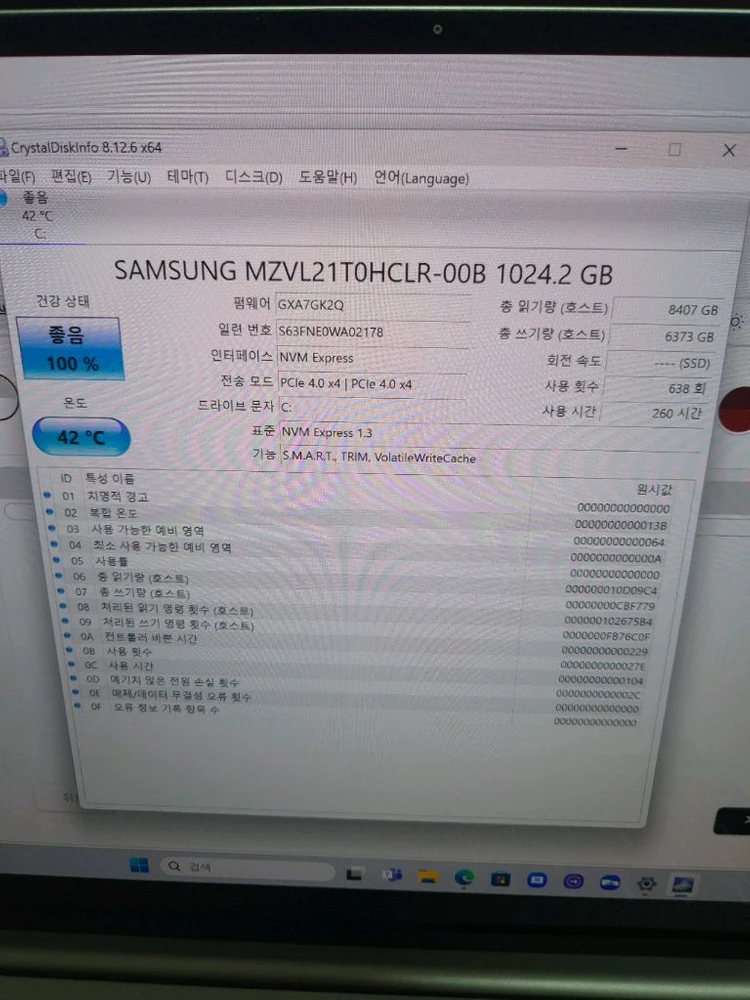750x1000 pixels.
Task: Click the 원시값 column header
Action: [653, 489]
